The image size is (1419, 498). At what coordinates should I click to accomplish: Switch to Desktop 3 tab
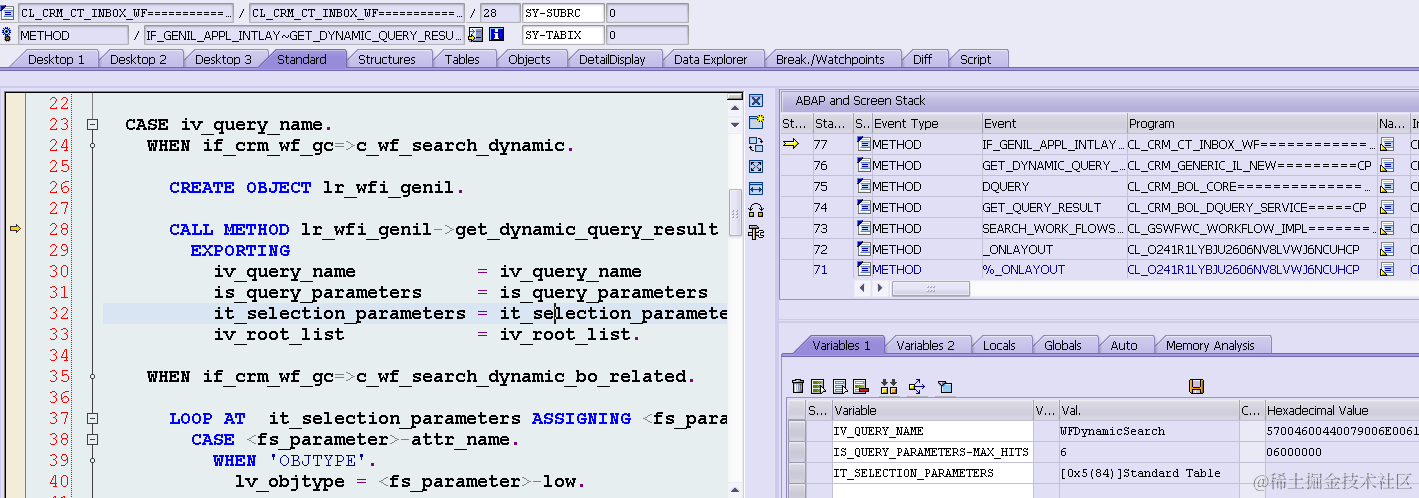[x=223, y=59]
